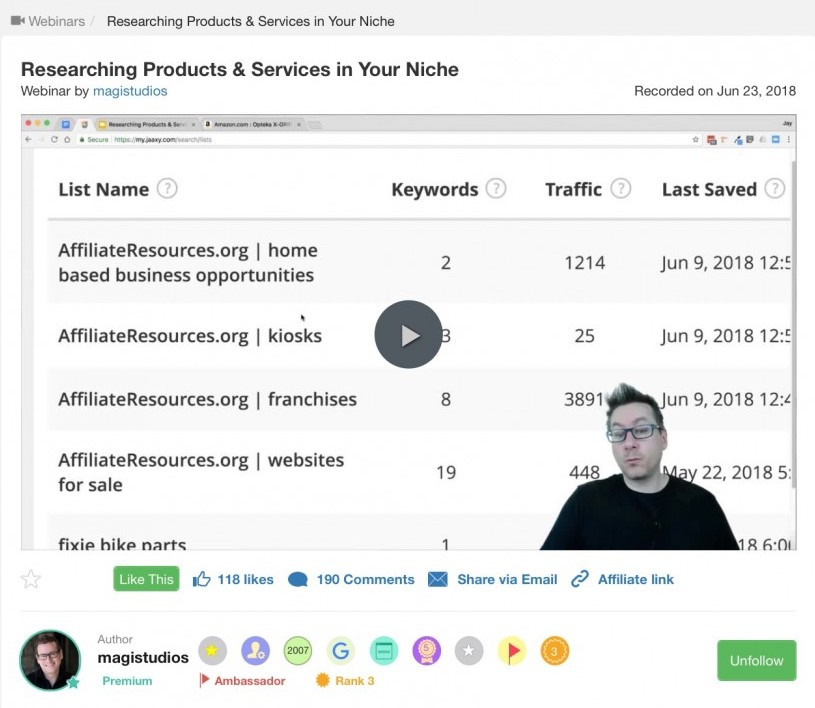The image size is (815, 708).
Task: Click traffic value 1214
Action: [x=585, y=263]
